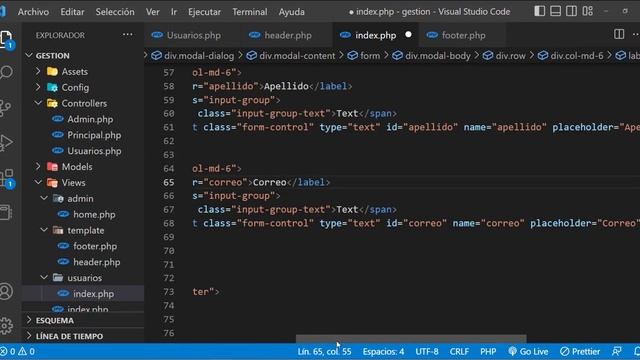Click unsaved dot on index.php tab
This screenshot has width=640, height=360.
[x=408, y=35]
